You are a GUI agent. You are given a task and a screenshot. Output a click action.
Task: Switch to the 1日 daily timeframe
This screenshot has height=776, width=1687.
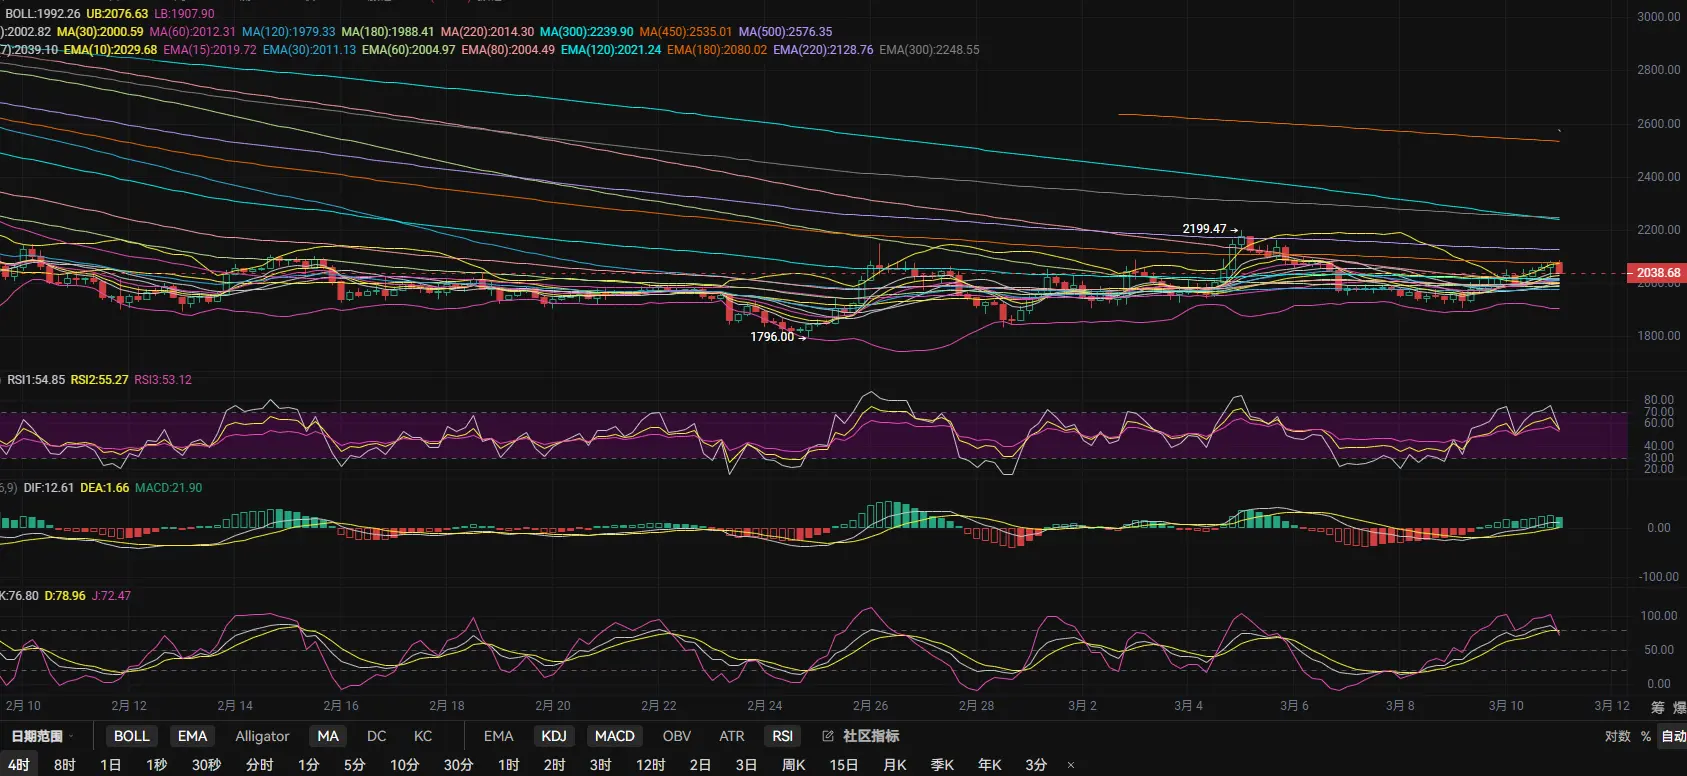[x=110, y=765]
